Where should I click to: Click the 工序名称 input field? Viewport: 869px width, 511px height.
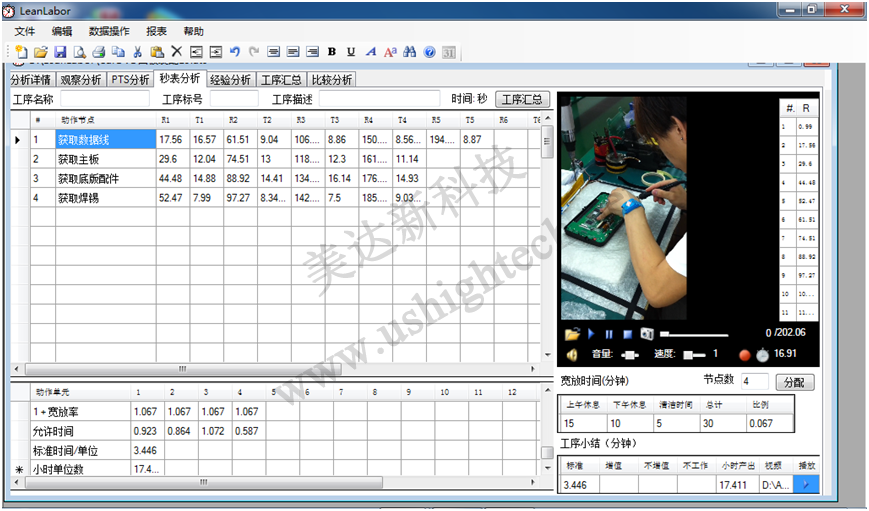coord(104,99)
